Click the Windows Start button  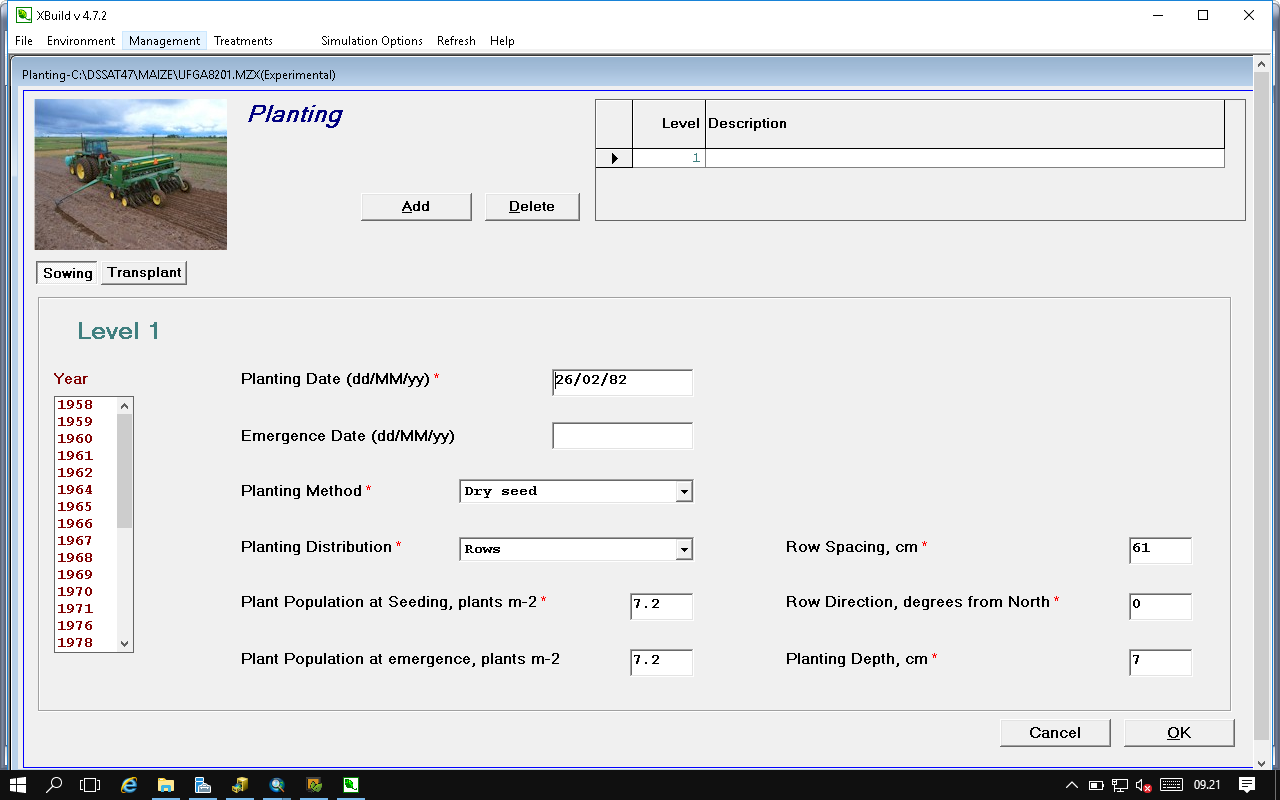(18, 785)
